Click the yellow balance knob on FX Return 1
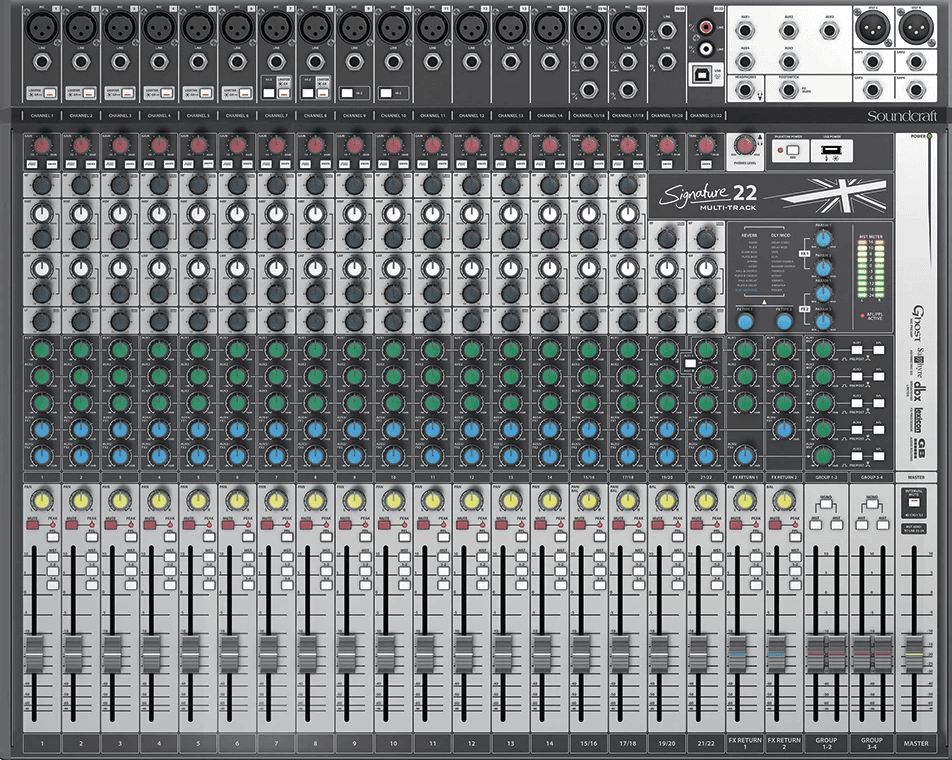 (744, 501)
